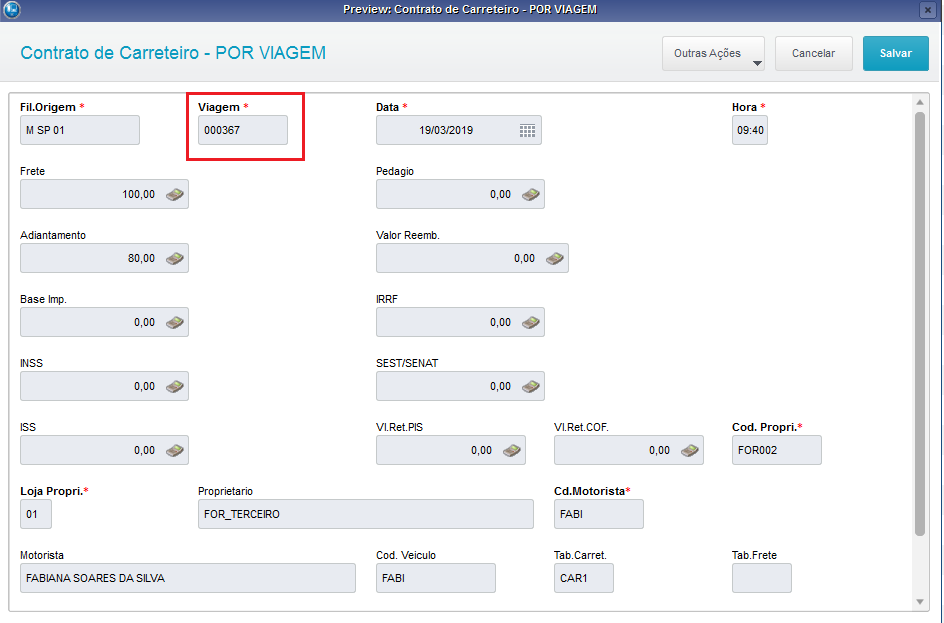Click the Hora label
Viewport: 944px width, 623px height.
click(x=744, y=107)
